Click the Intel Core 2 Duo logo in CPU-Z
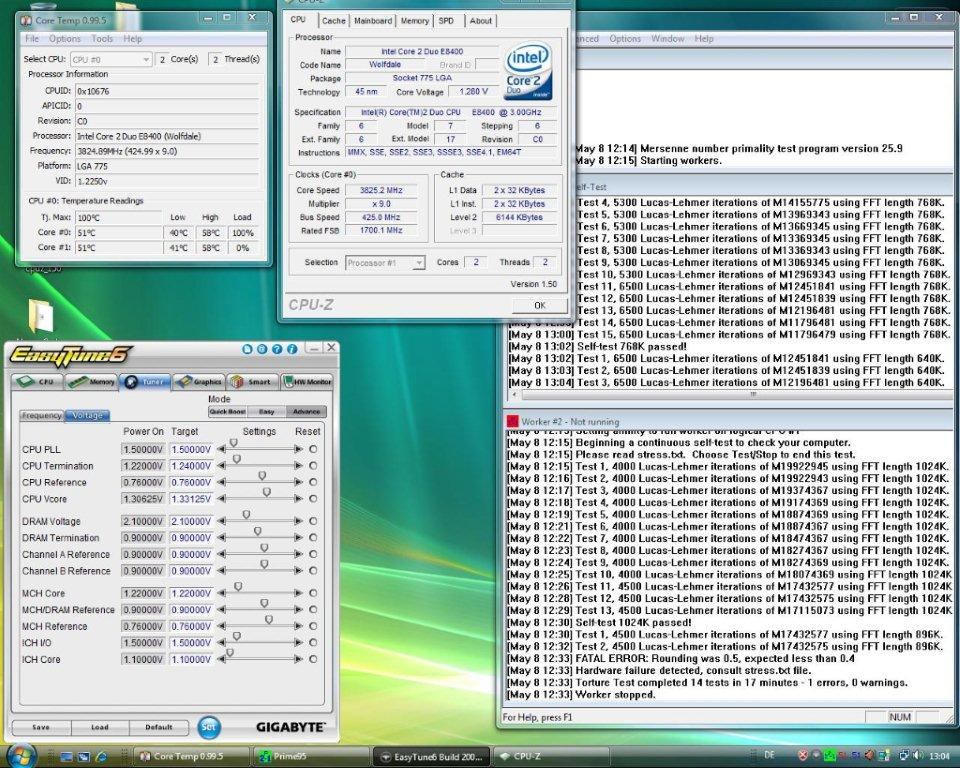This screenshot has width=960, height=768. click(528, 70)
